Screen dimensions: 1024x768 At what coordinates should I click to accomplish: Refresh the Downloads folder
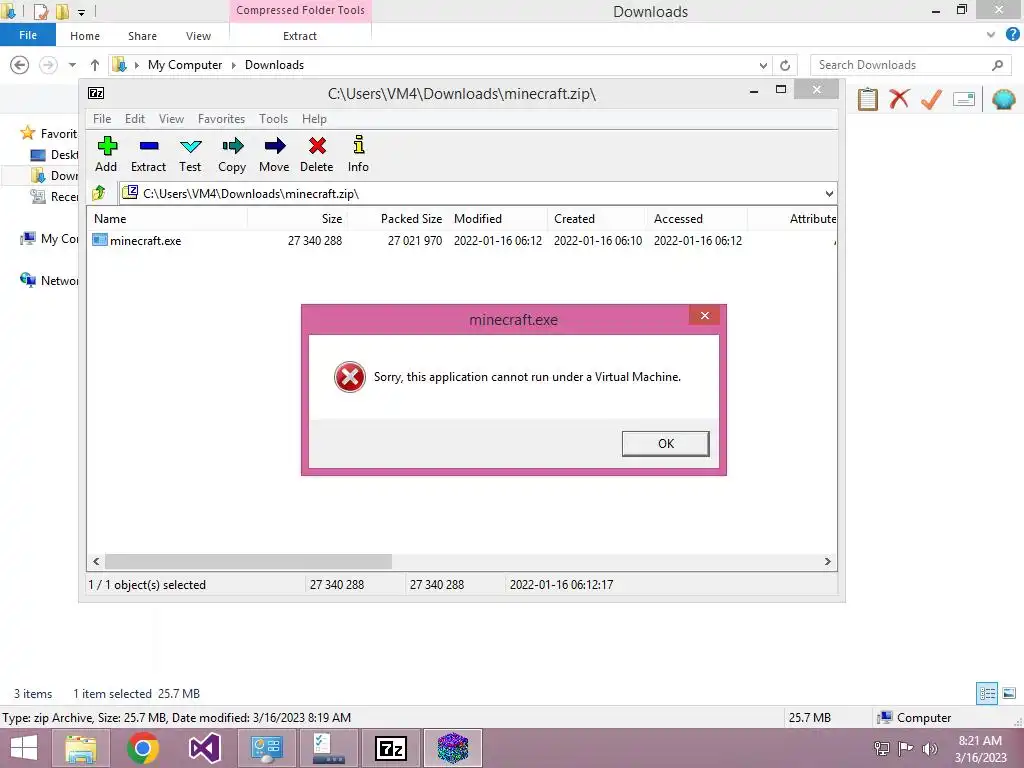coord(785,65)
